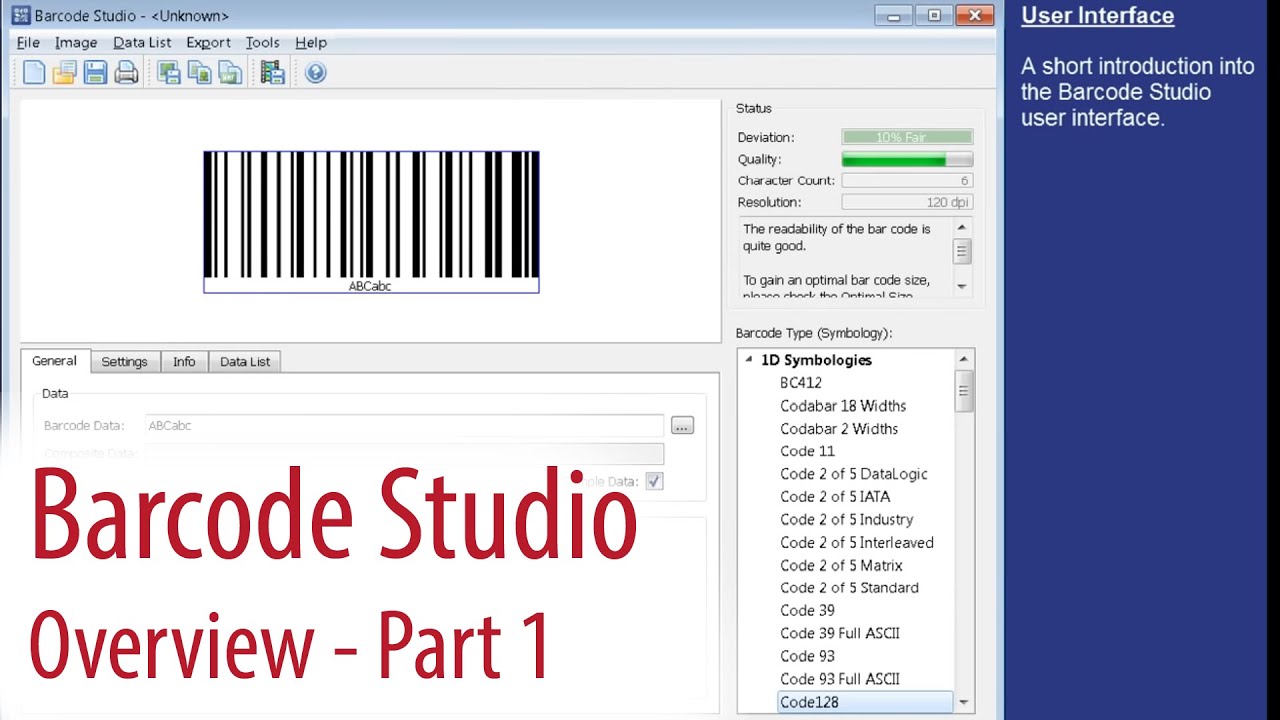This screenshot has height=720, width=1280.
Task: Click the Copy as metafile icon
Action: [230, 72]
